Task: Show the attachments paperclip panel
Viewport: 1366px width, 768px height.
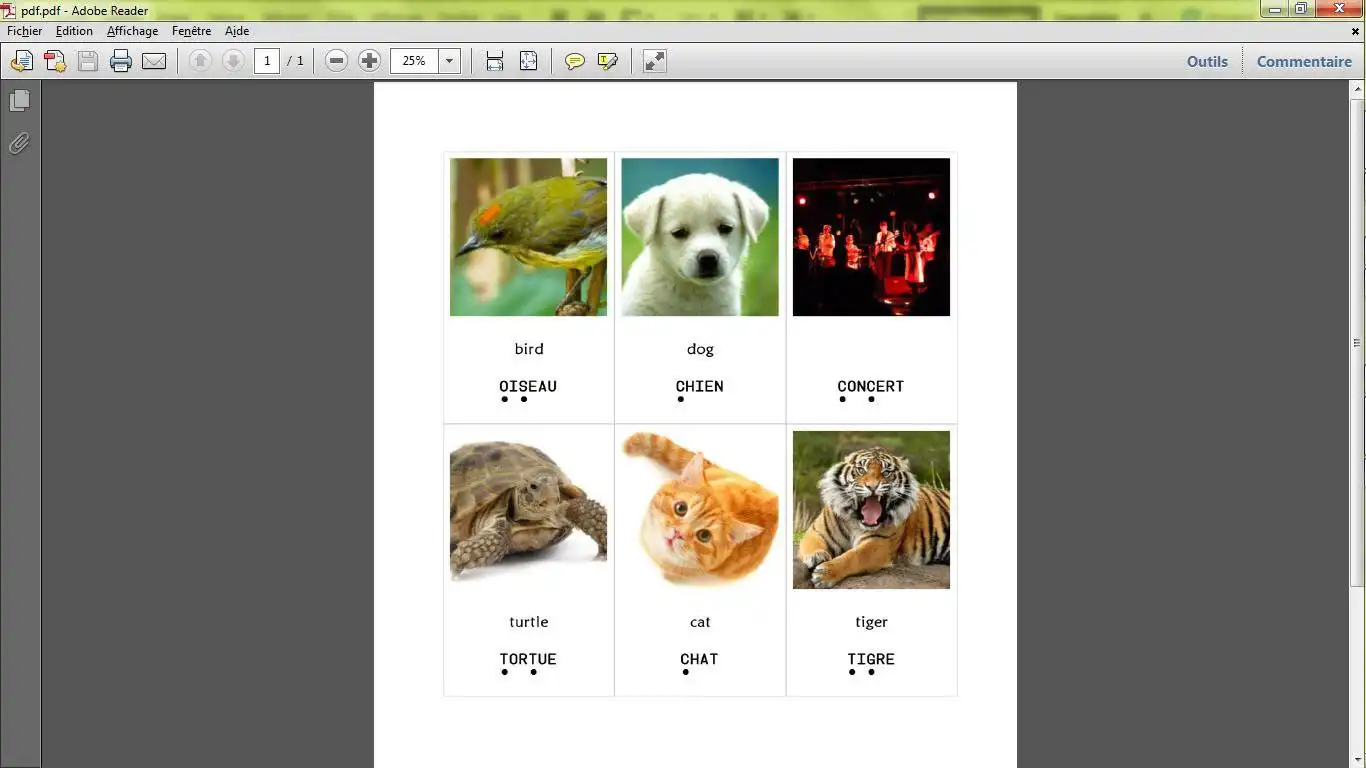Action: click(x=19, y=143)
